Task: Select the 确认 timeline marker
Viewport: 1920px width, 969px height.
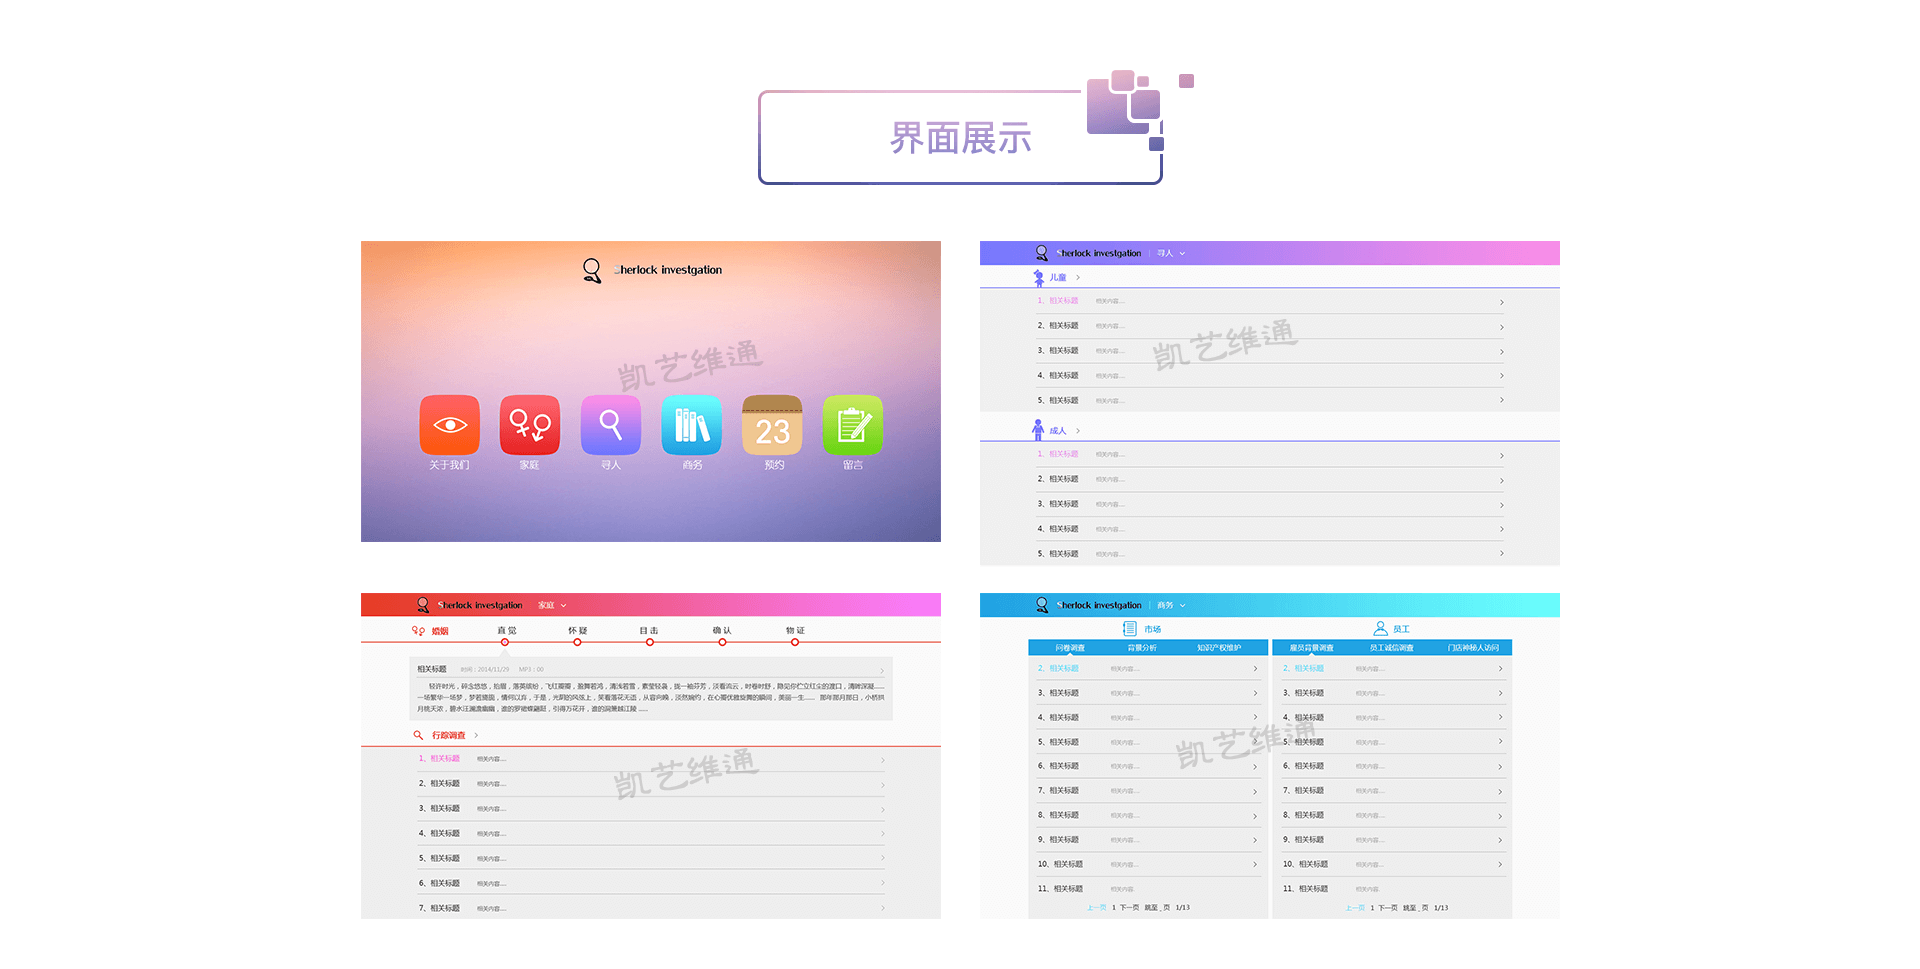Action: (722, 642)
